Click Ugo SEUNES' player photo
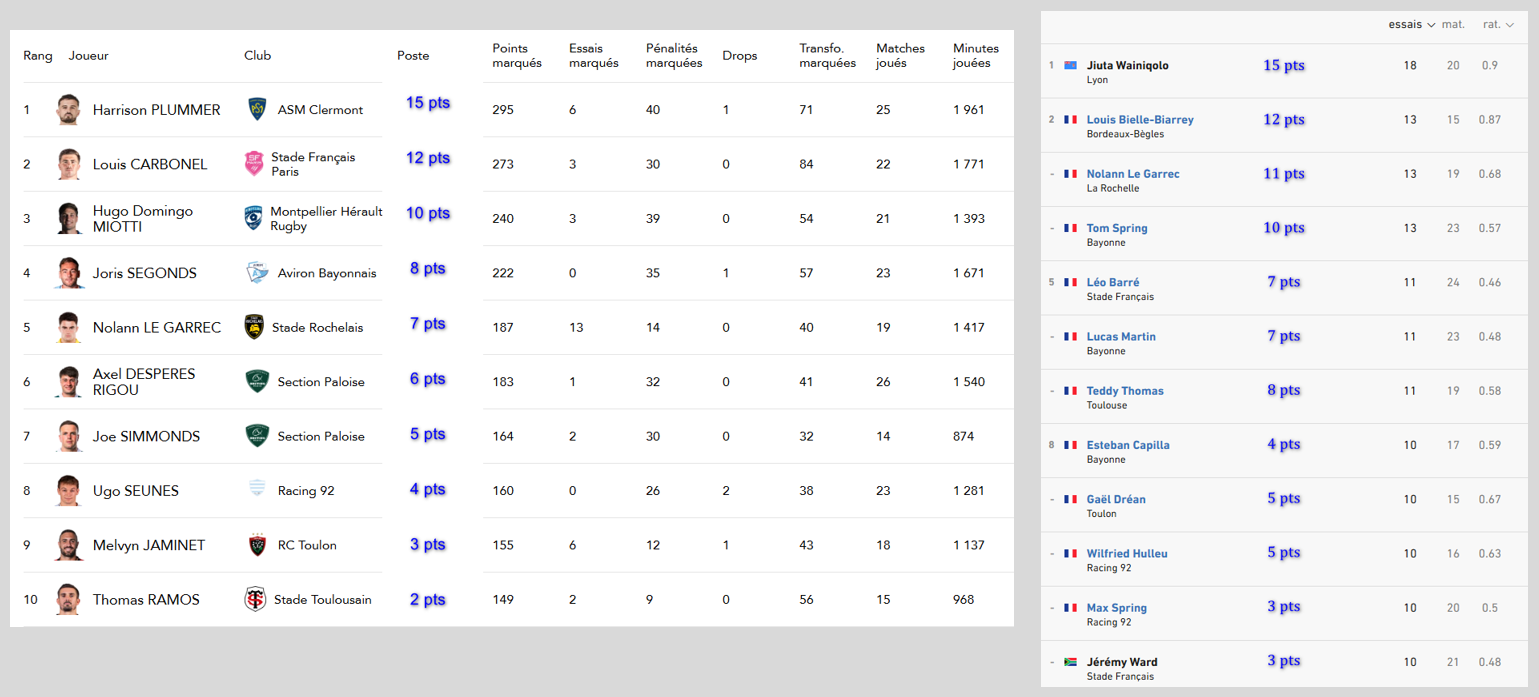The image size is (1539, 697). coord(68,491)
